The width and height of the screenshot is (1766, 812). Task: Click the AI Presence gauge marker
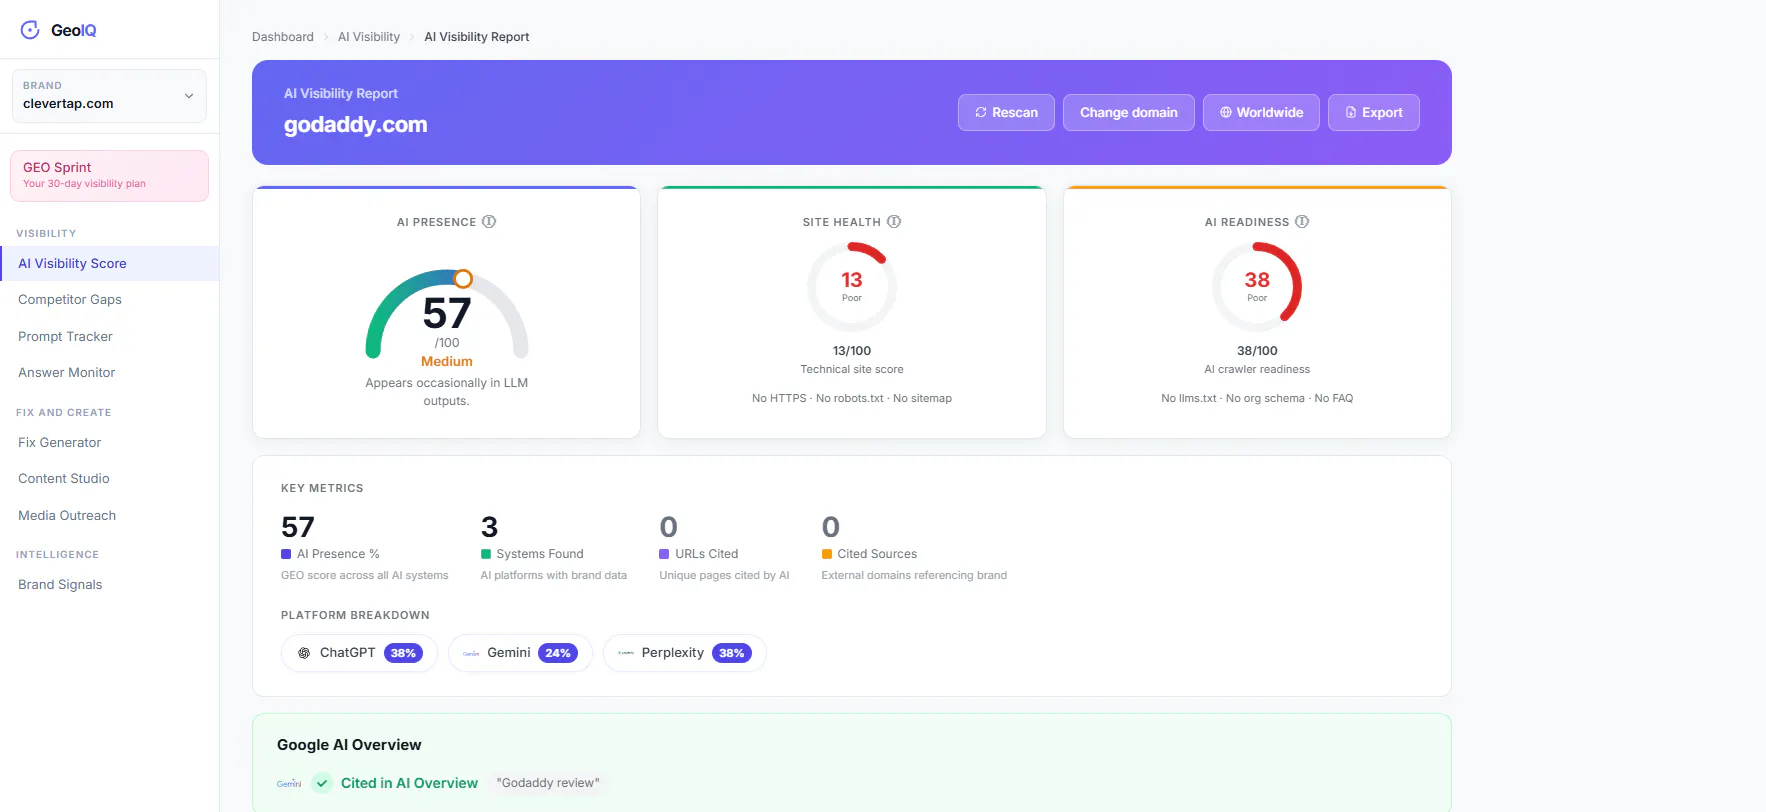point(463,279)
